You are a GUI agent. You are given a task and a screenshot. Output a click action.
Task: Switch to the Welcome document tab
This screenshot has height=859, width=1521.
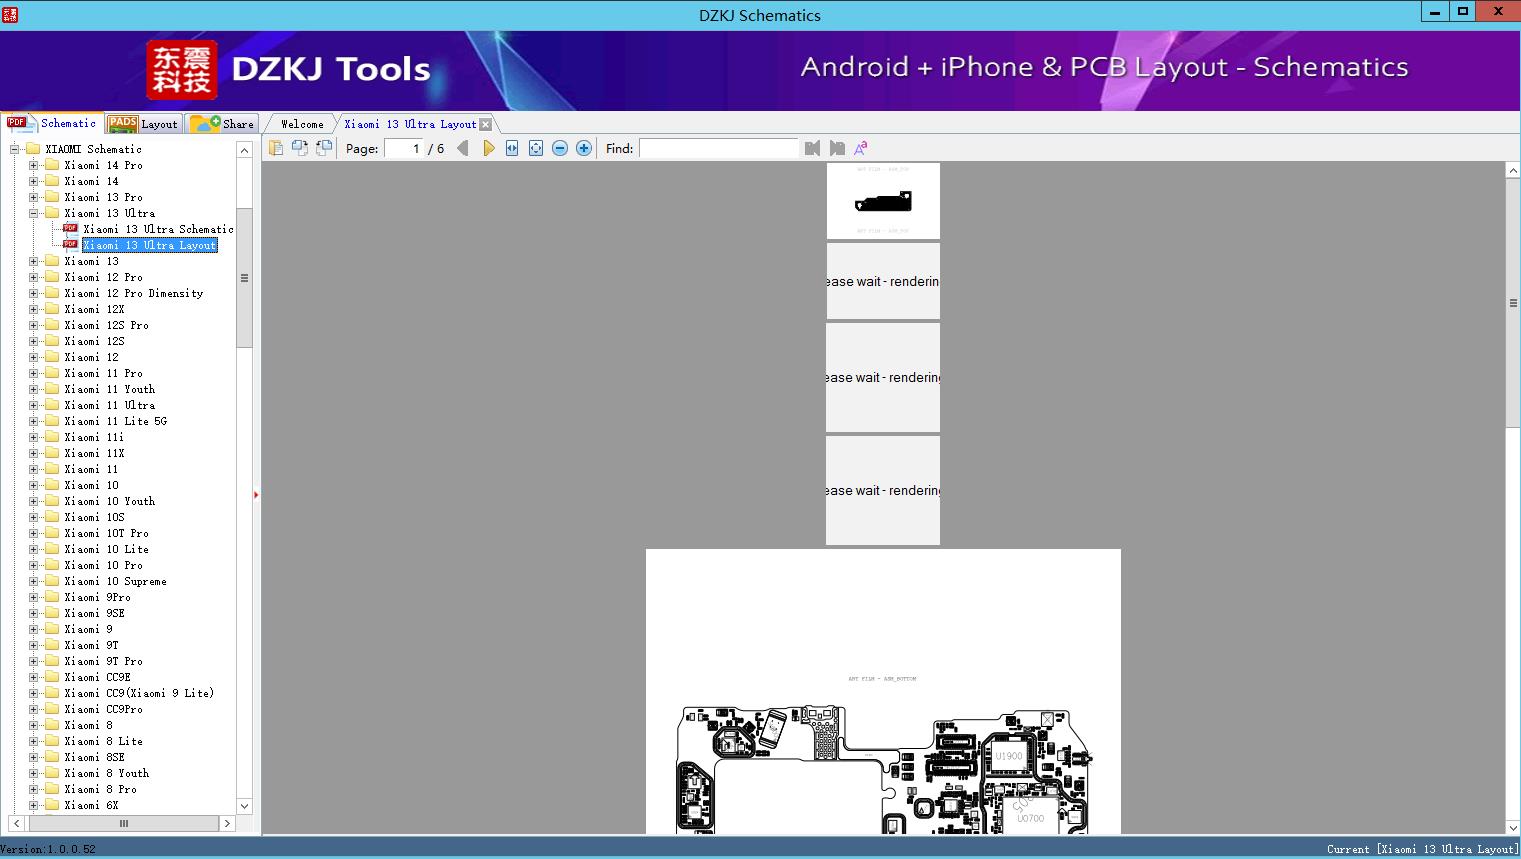[302, 124]
